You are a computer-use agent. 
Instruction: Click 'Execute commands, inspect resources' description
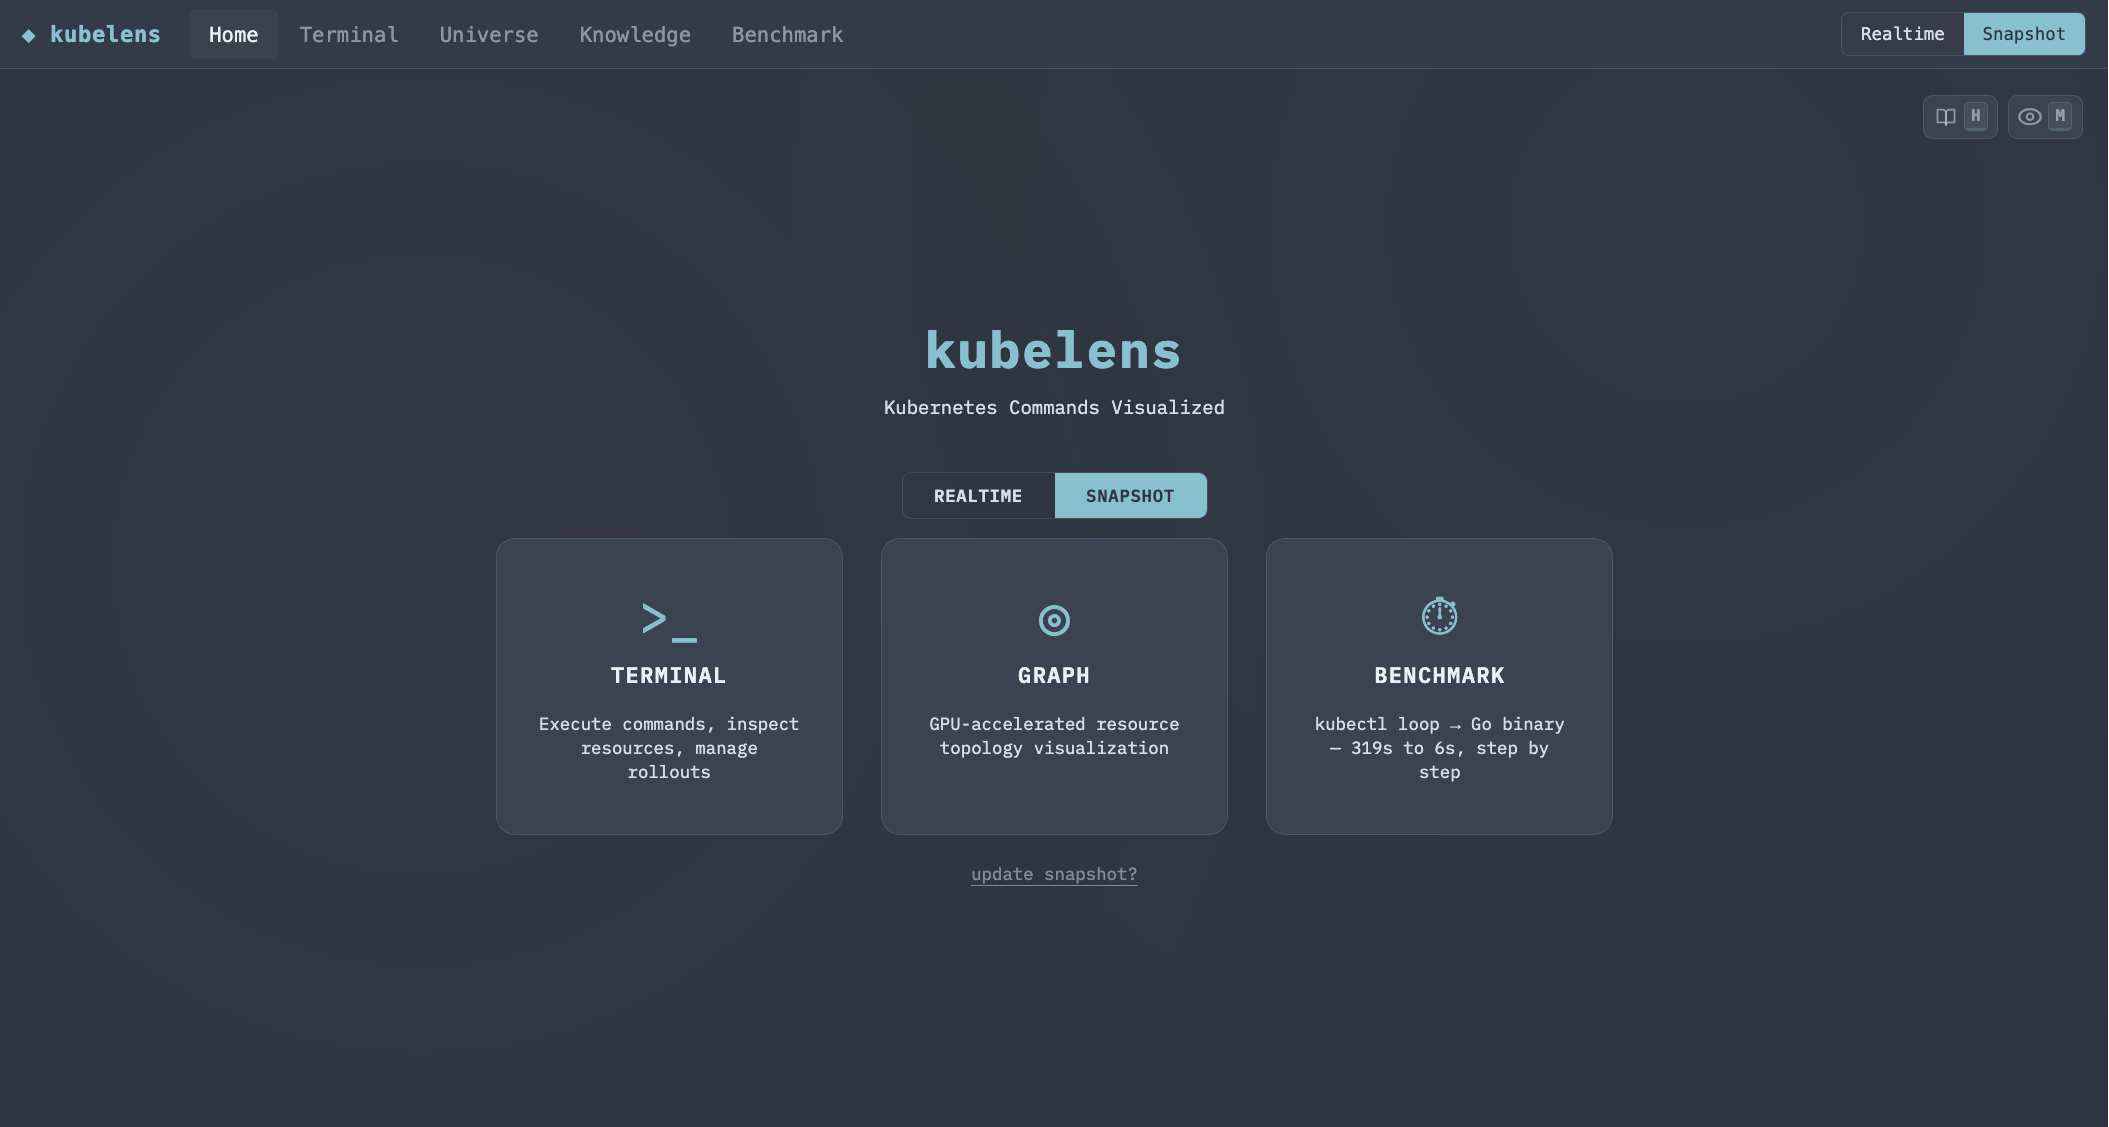click(669, 748)
